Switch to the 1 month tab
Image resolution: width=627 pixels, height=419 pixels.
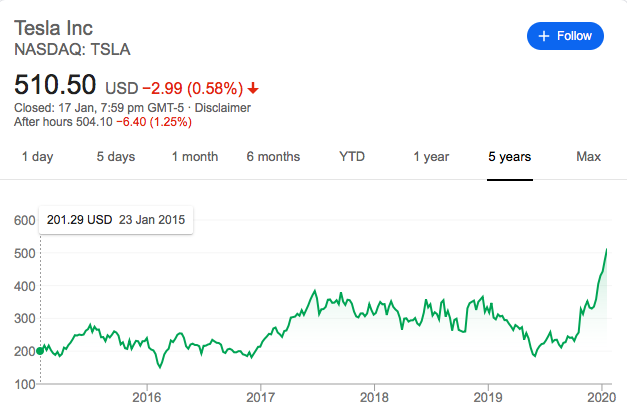click(194, 156)
